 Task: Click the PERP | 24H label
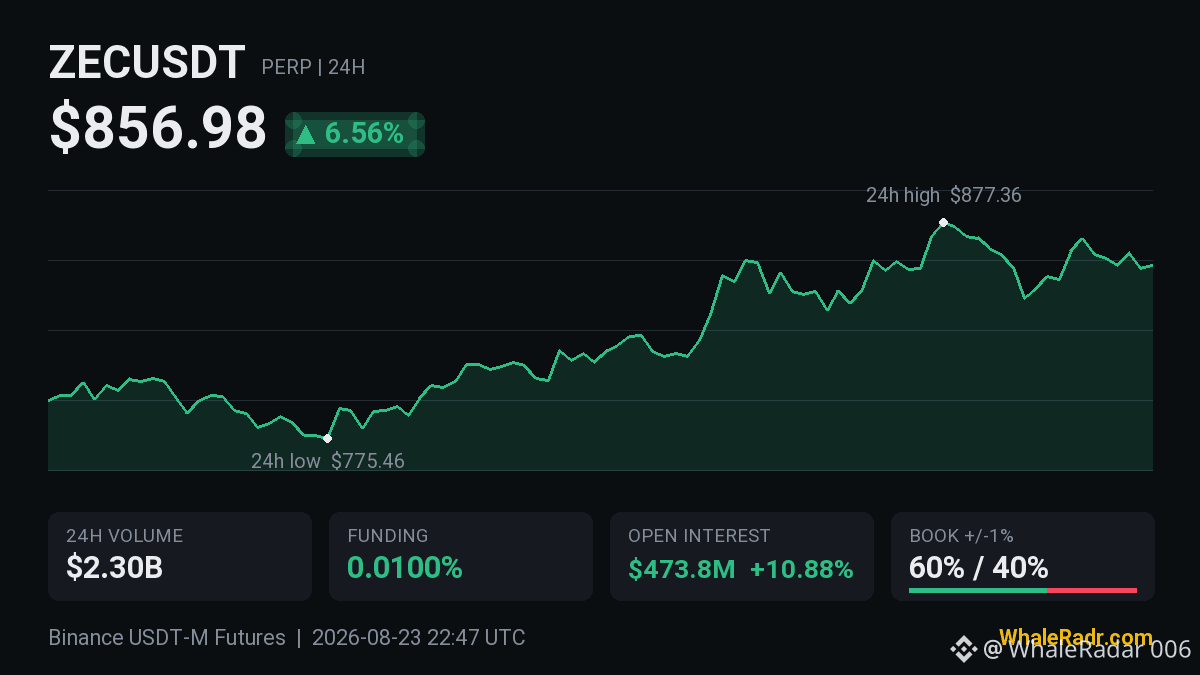point(313,68)
